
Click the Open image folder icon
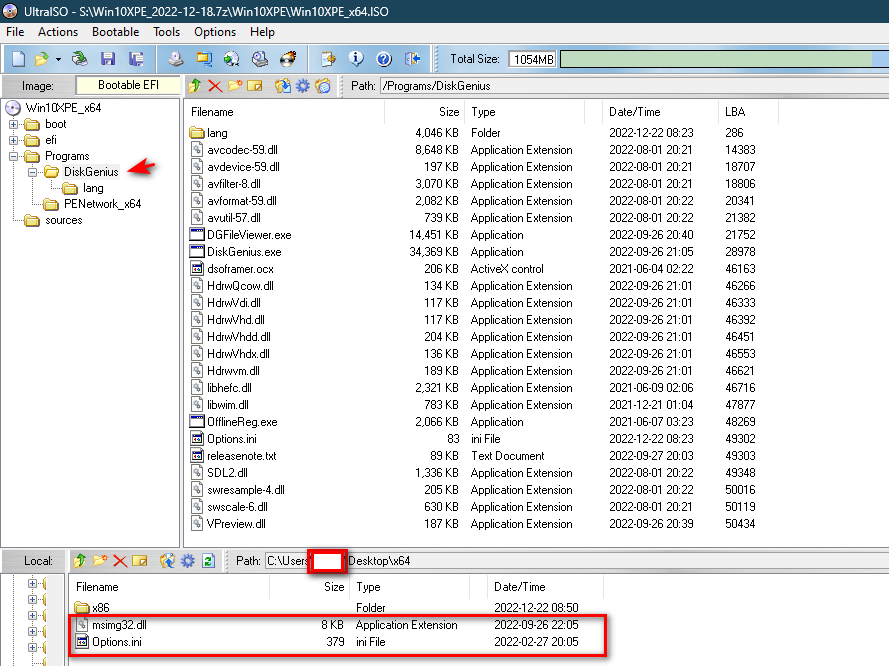[41, 58]
